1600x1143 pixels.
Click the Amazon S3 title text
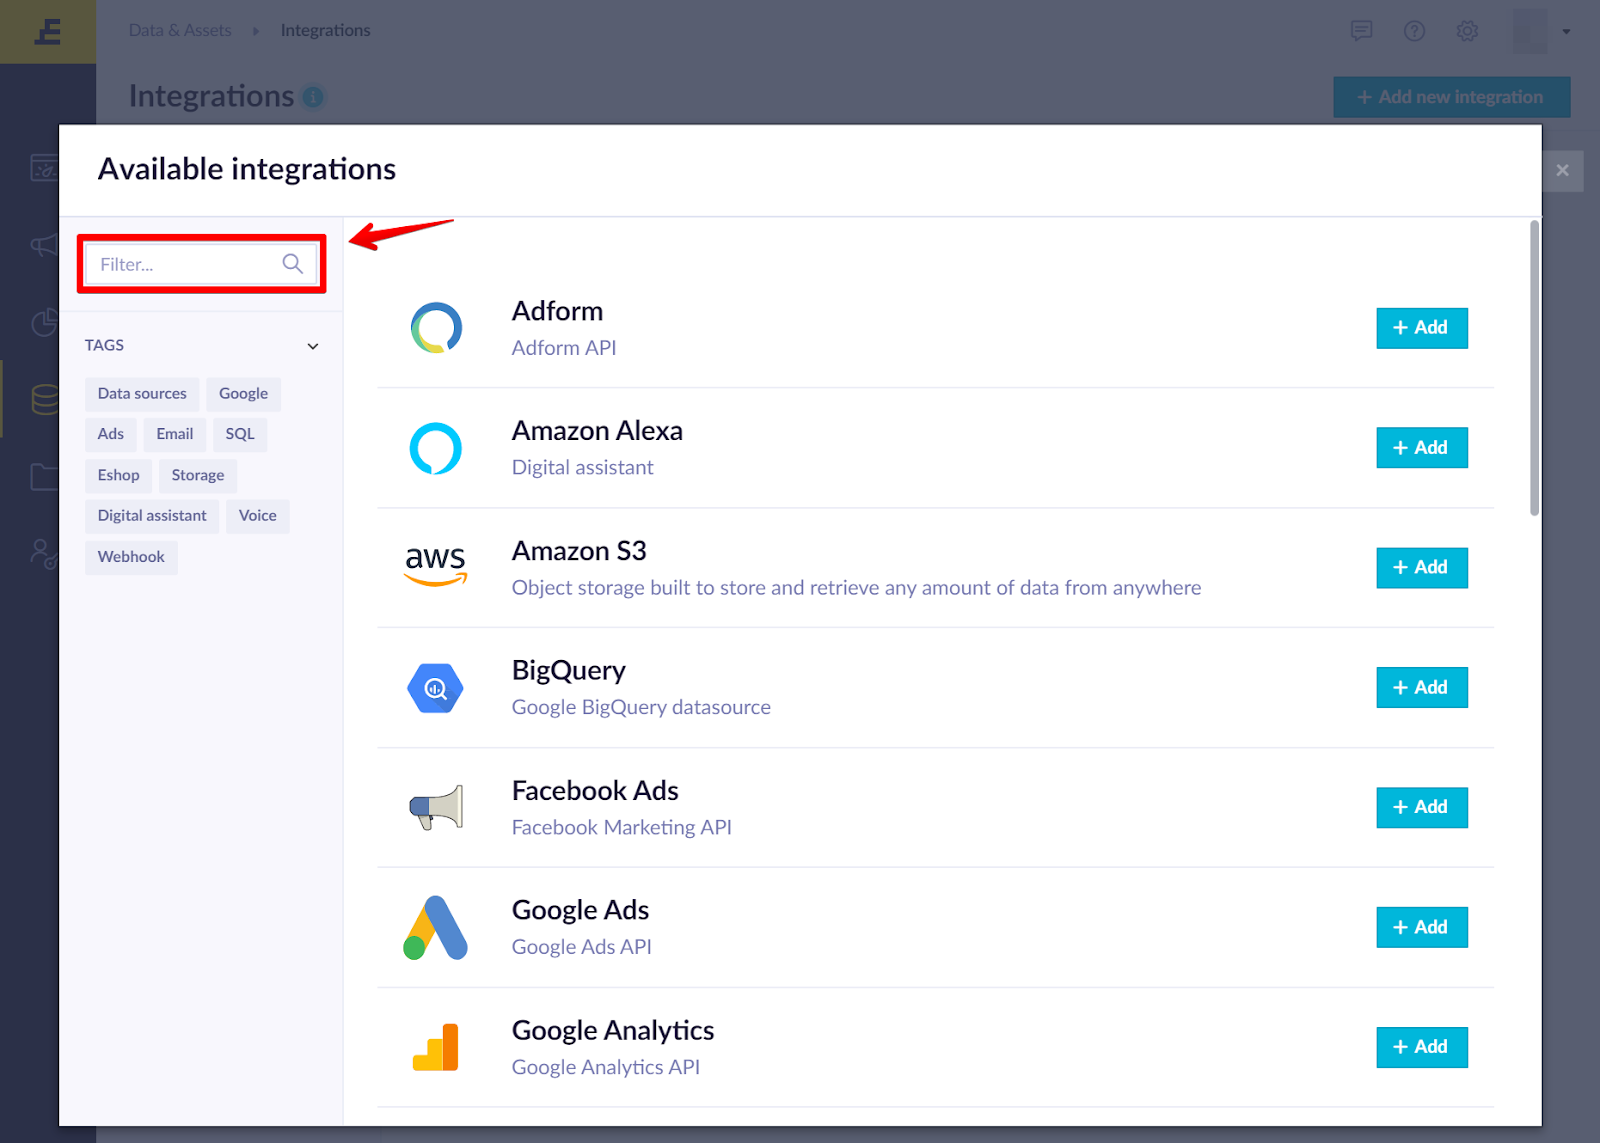[x=579, y=551]
